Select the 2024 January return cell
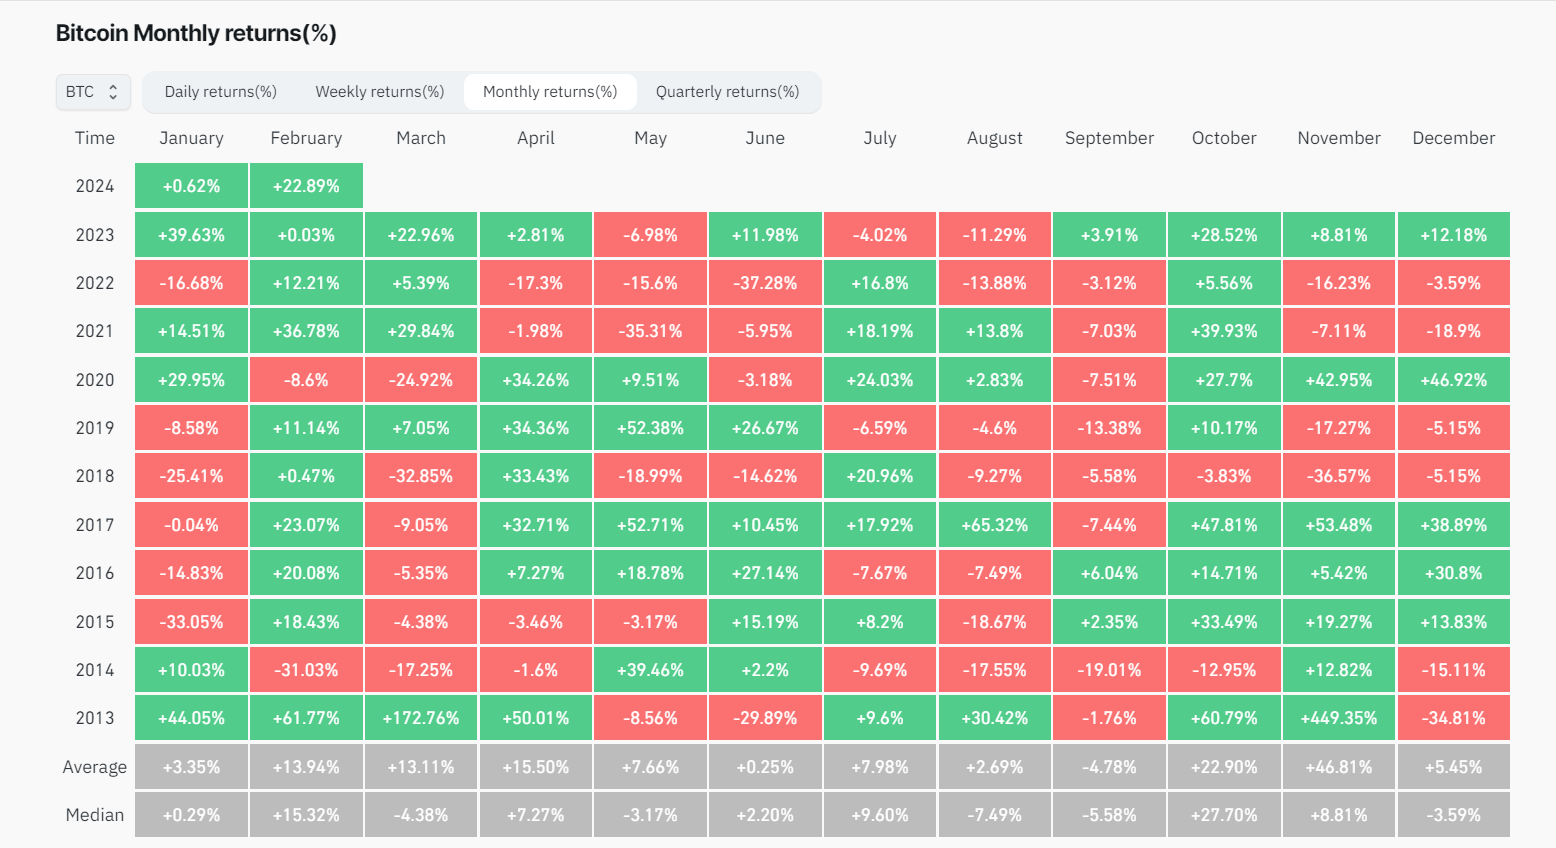Image resolution: width=1556 pixels, height=848 pixels. tap(191, 185)
